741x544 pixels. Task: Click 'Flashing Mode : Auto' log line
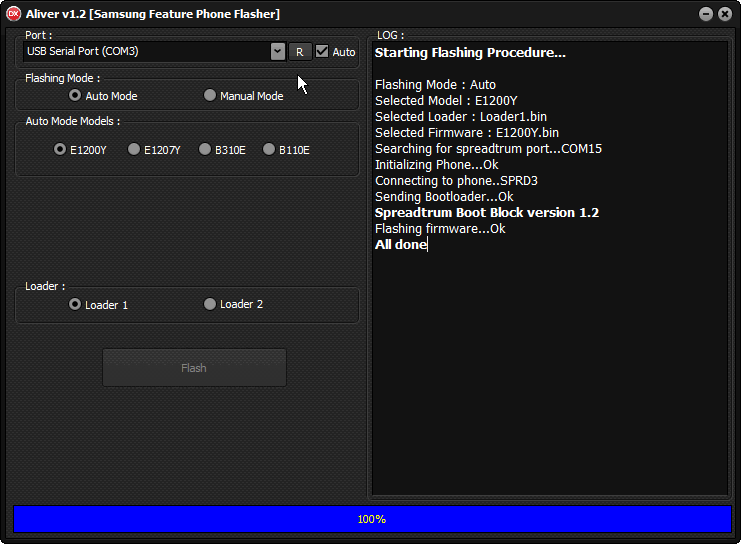435,85
